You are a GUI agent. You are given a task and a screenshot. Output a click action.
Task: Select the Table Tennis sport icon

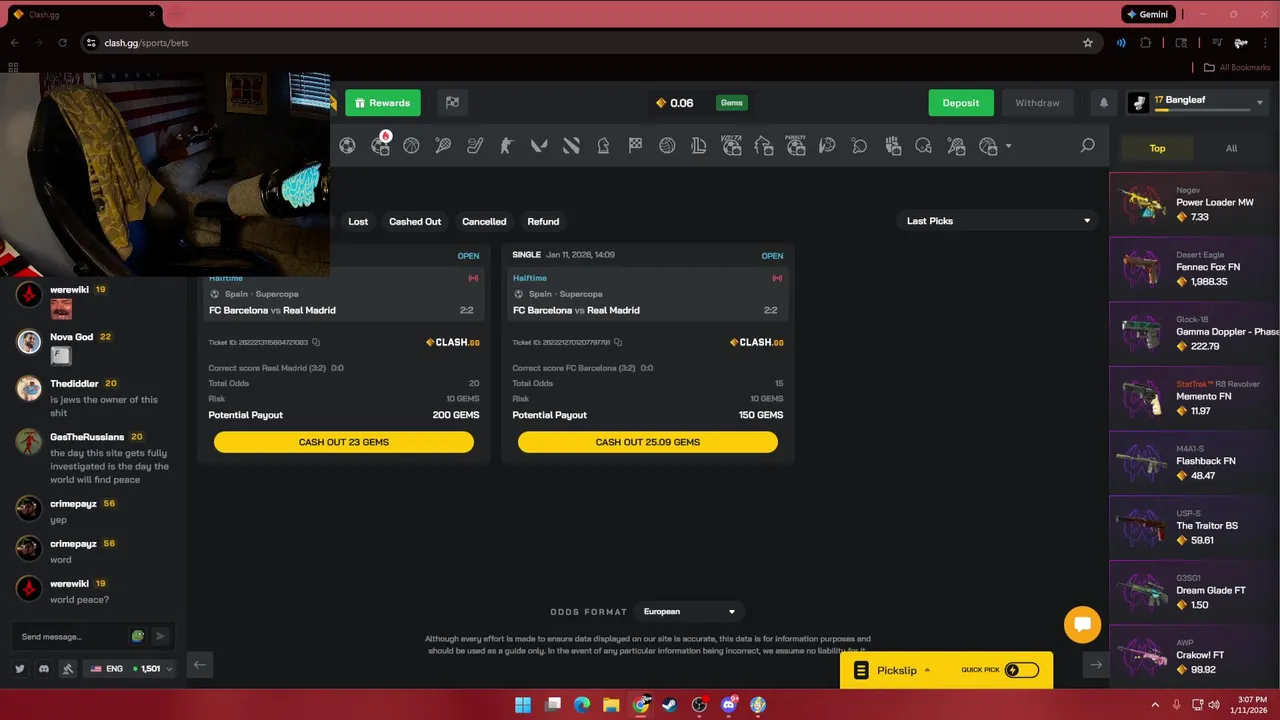coord(859,146)
